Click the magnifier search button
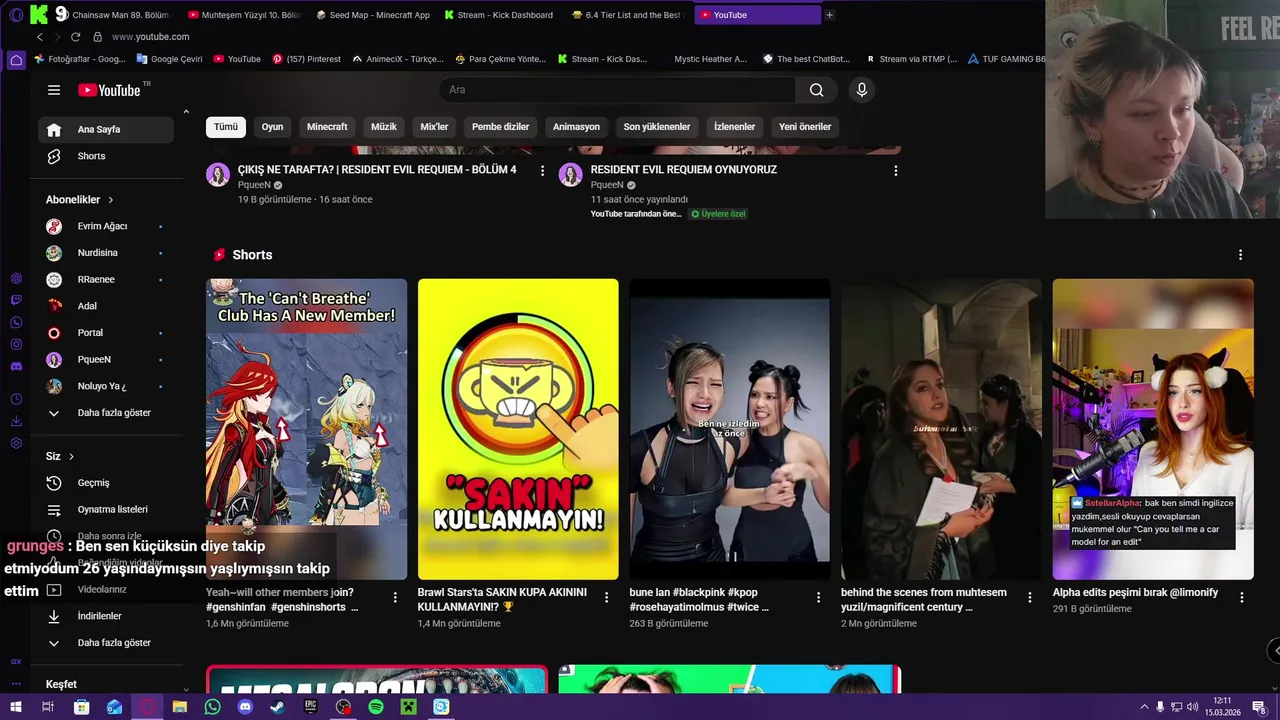Screen dimensions: 1280x720 (817, 90)
